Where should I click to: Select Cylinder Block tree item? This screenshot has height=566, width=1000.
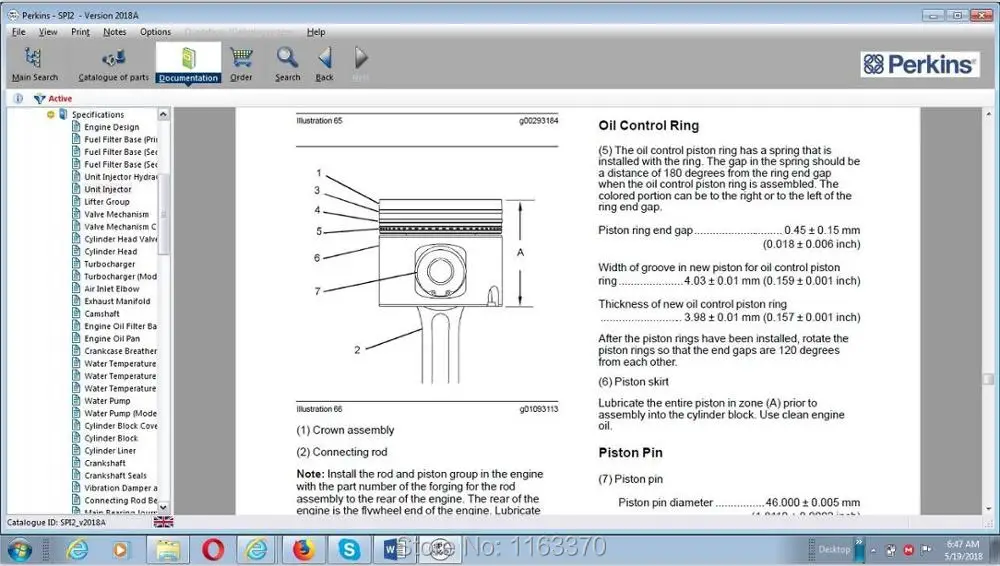pos(111,438)
